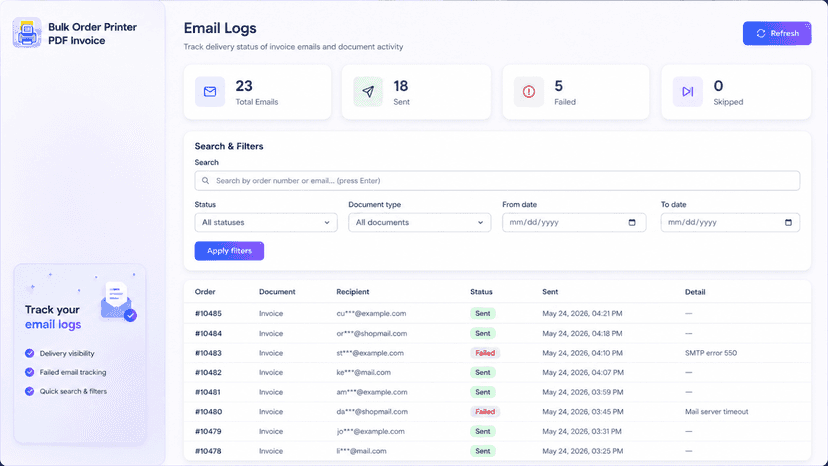828x466 pixels.
Task: Click the 18 Sent count
Action: pyautogui.click(x=401, y=86)
